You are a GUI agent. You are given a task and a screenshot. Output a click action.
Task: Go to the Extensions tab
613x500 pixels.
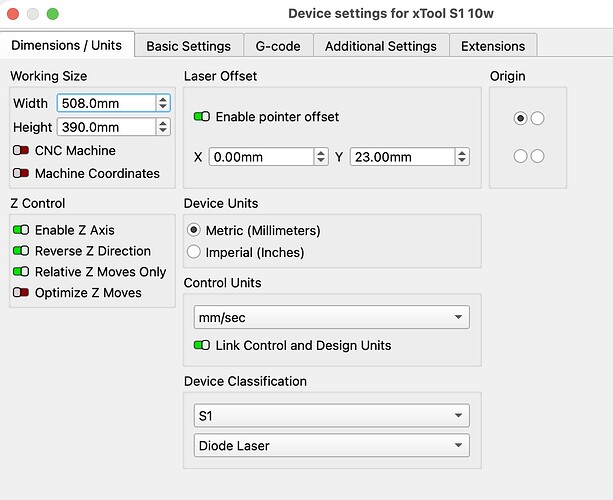[493, 46]
